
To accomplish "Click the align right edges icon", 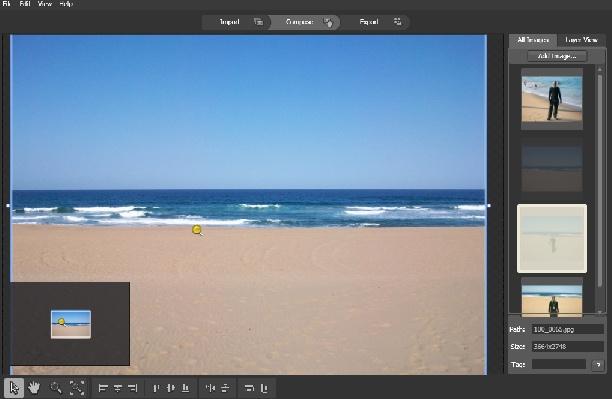I will coord(133,388).
